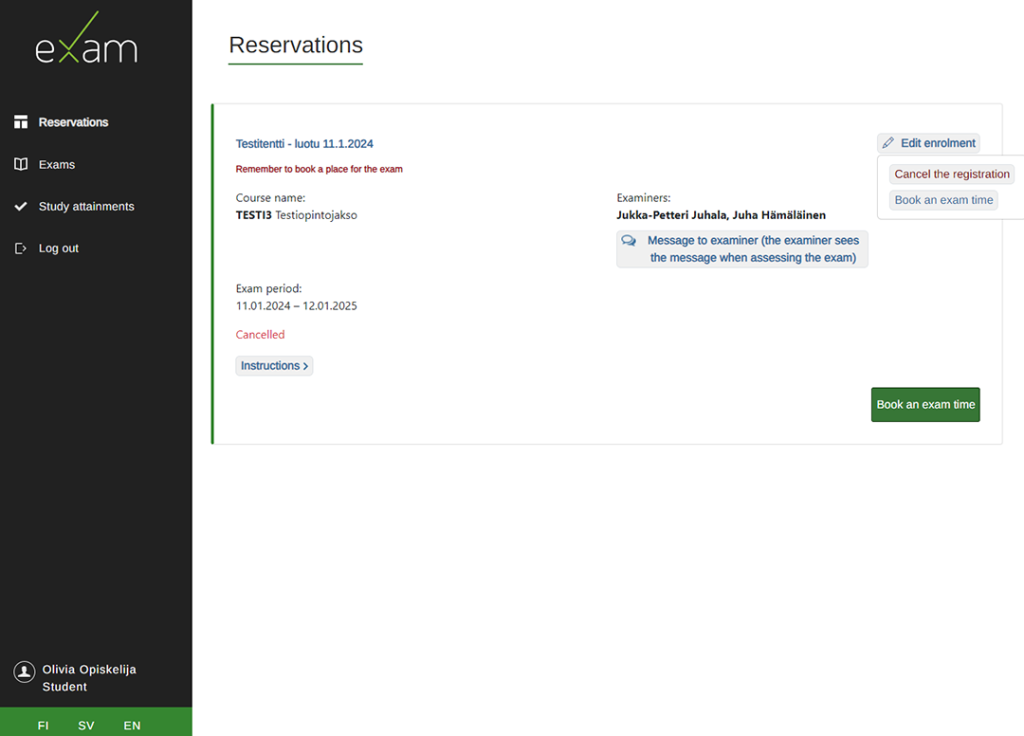1024x736 pixels.
Task: Click the course name TESTI3 Testiopintojakso
Action: click(296, 215)
